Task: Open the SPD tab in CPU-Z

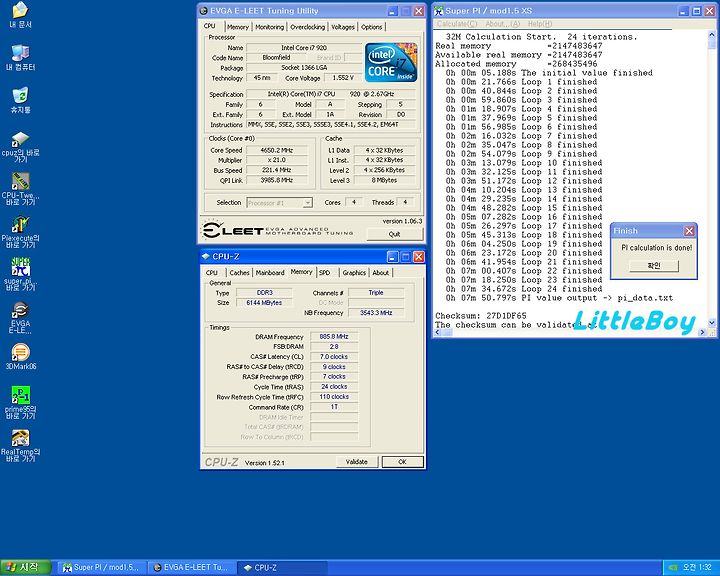Action: 325,273
